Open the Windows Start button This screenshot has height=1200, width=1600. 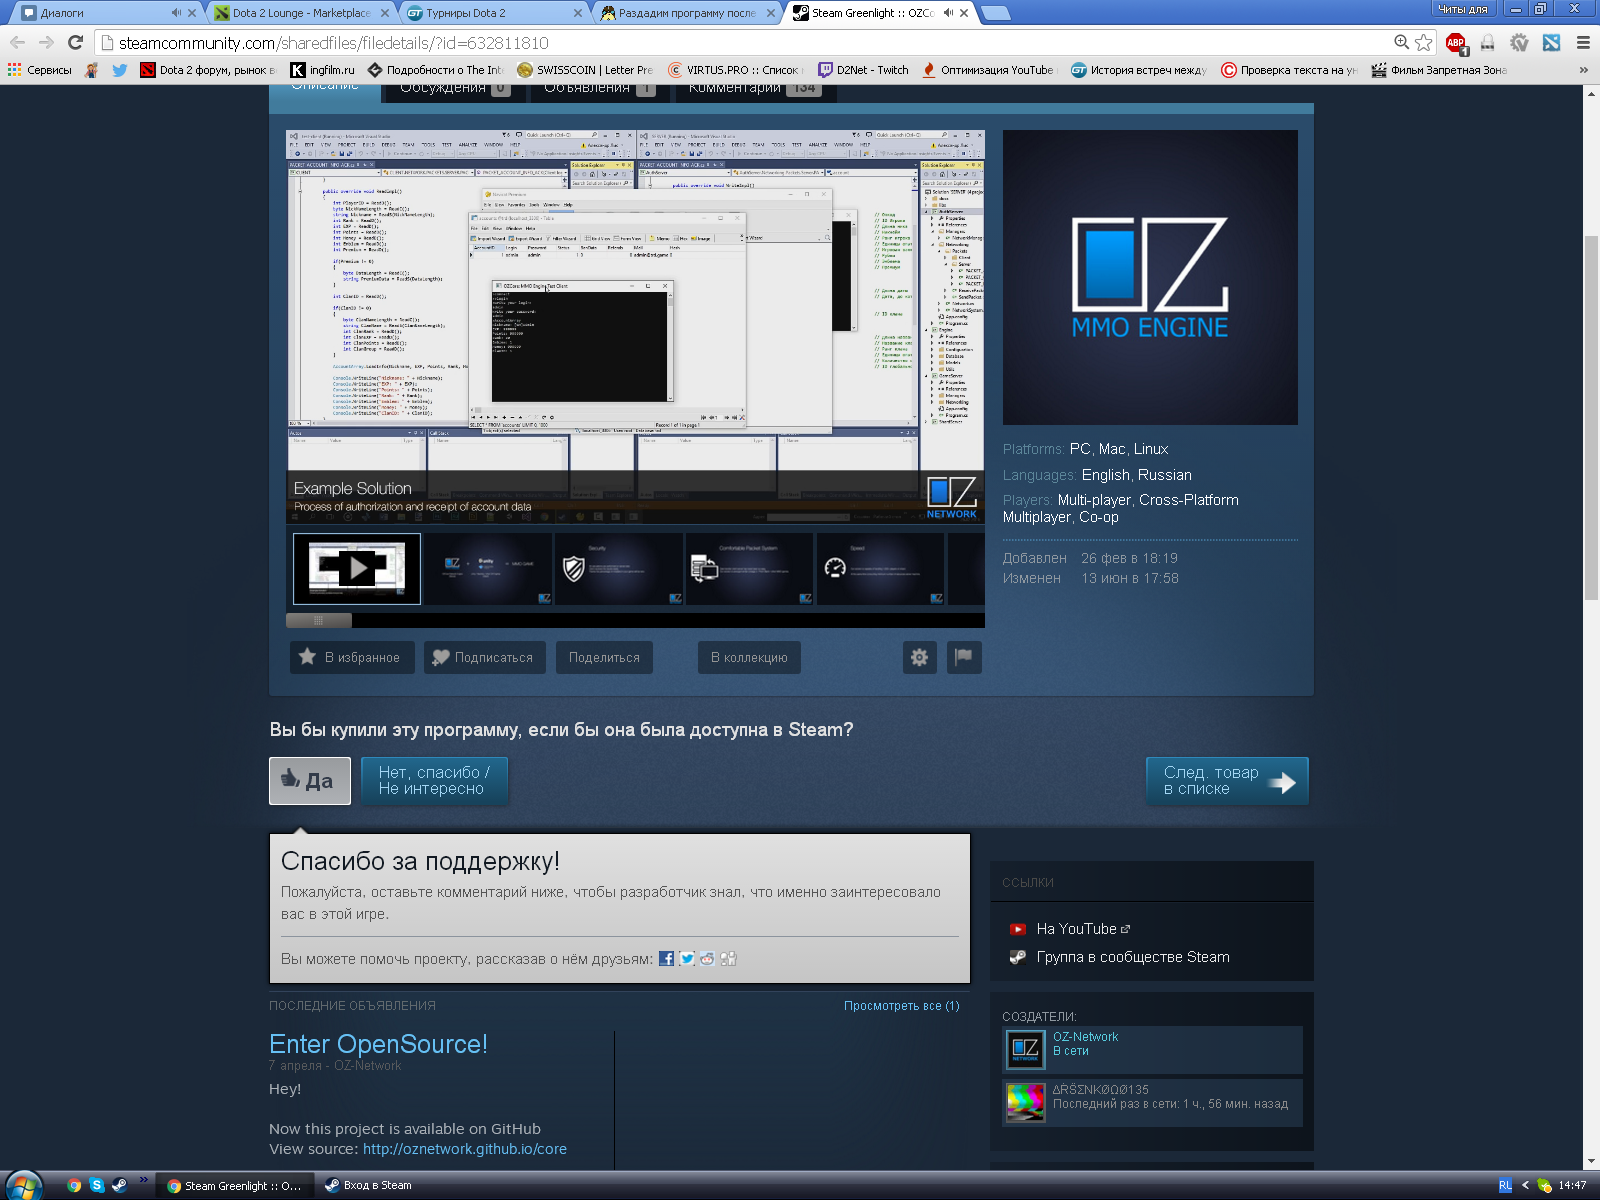22,1185
